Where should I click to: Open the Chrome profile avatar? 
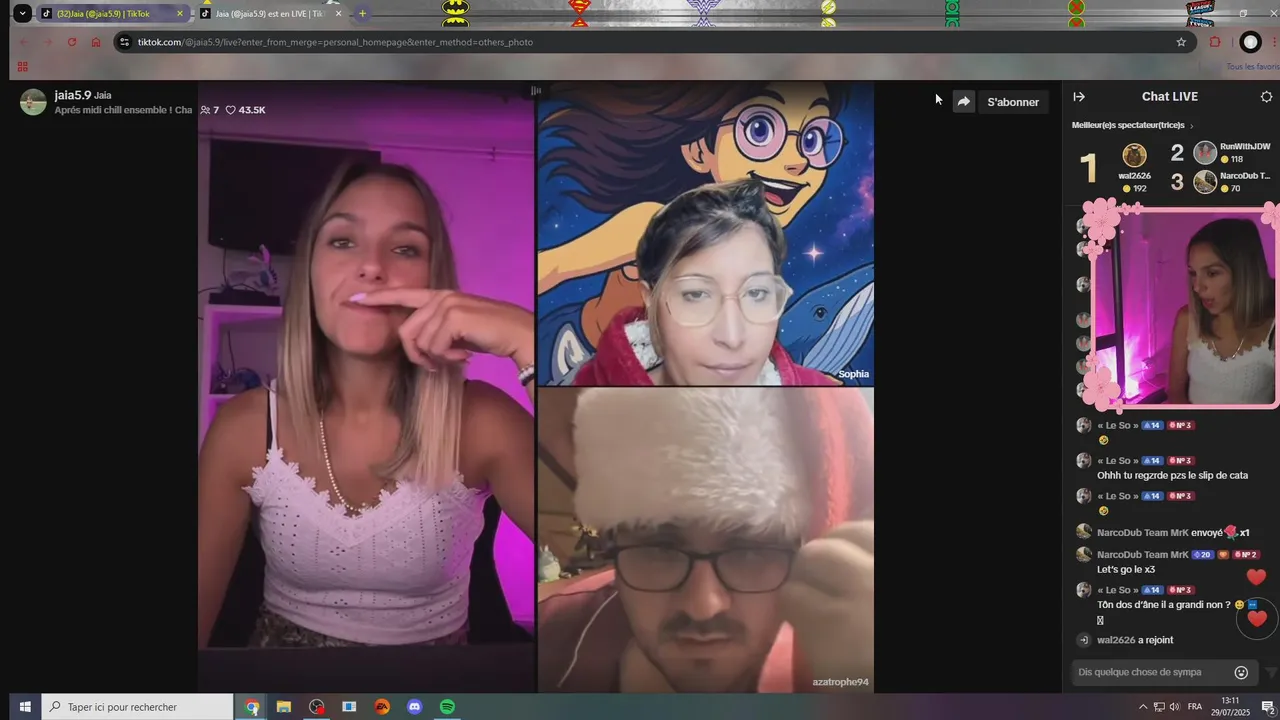(x=1250, y=42)
